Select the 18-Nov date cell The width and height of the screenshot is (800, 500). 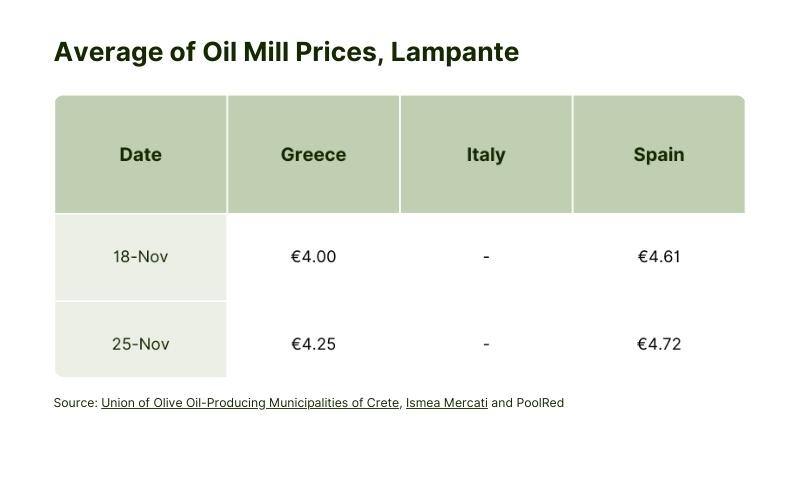pyautogui.click(x=141, y=257)
